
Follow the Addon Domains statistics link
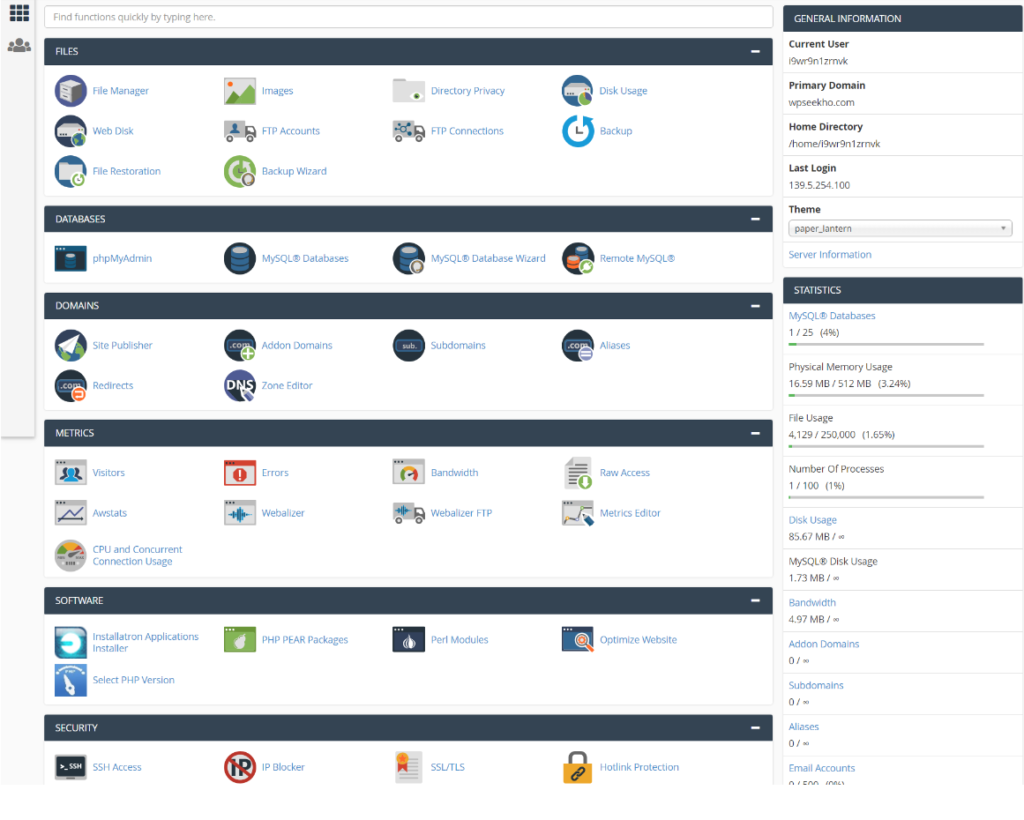tap(824, 644)
